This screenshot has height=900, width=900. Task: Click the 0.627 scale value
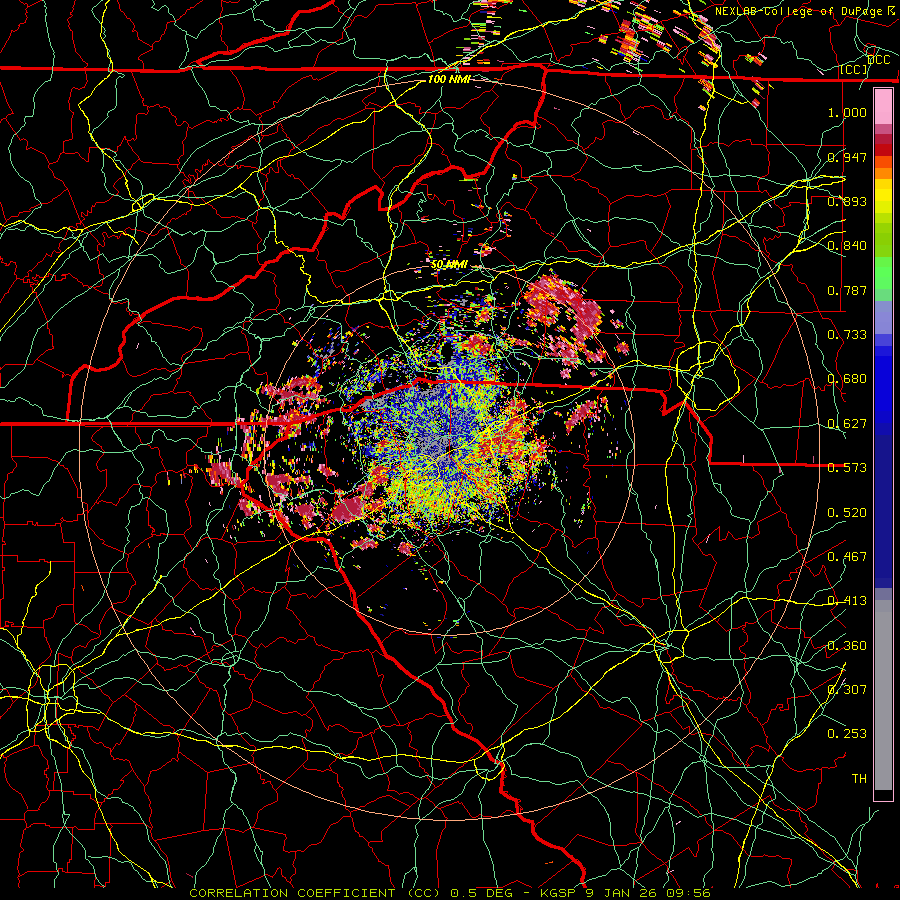point(847,424)
